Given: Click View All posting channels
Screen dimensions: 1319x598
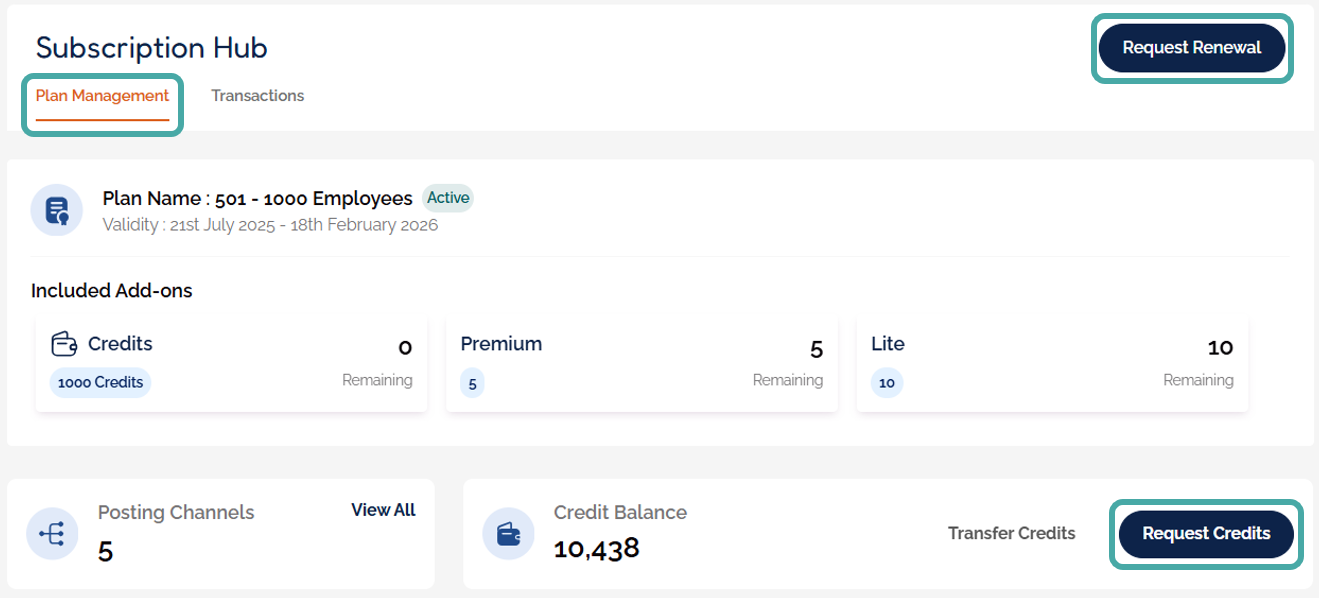Looking at the screenshot, I should coord(383,510).
